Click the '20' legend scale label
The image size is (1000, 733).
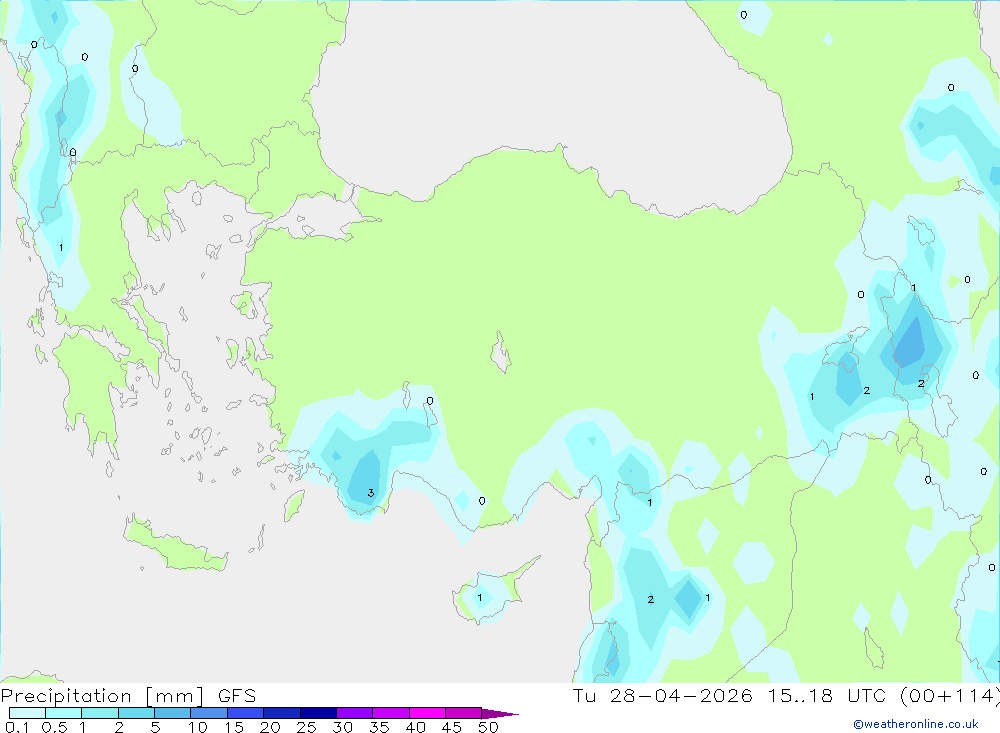[270, 727]
